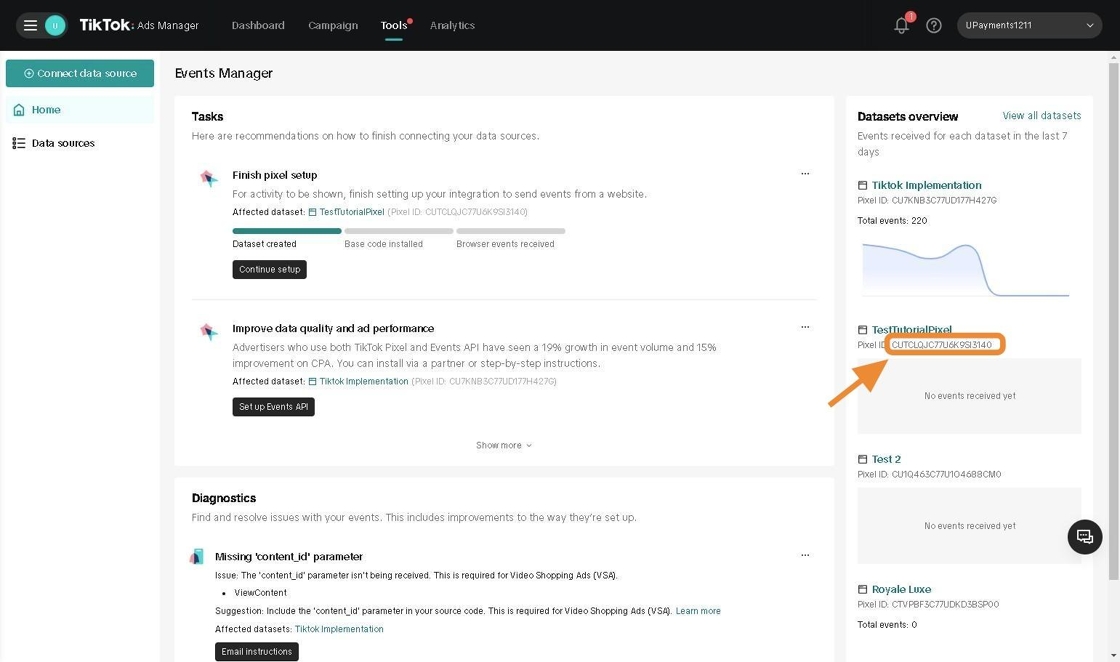Screen dimensions: 1120x662
Task: Open View all datasets link
Action: click(x=1041, y=116)
